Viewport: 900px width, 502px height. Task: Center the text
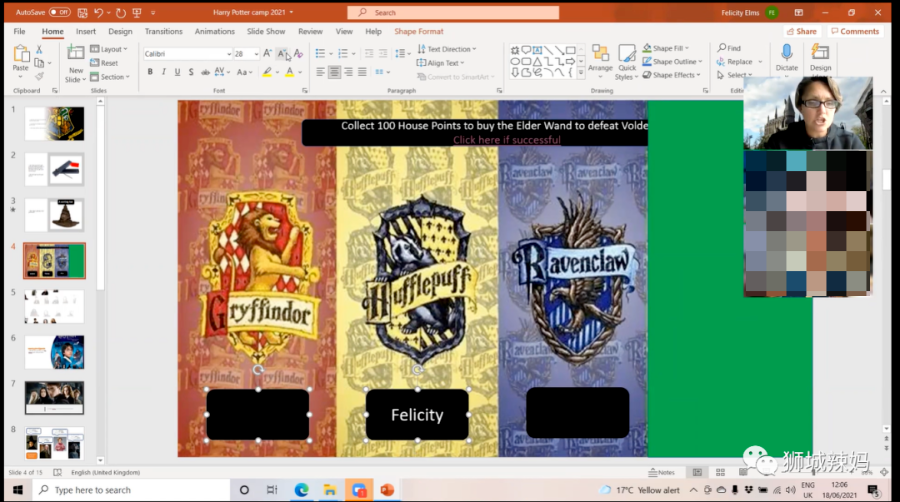click(x=334, y=72)
